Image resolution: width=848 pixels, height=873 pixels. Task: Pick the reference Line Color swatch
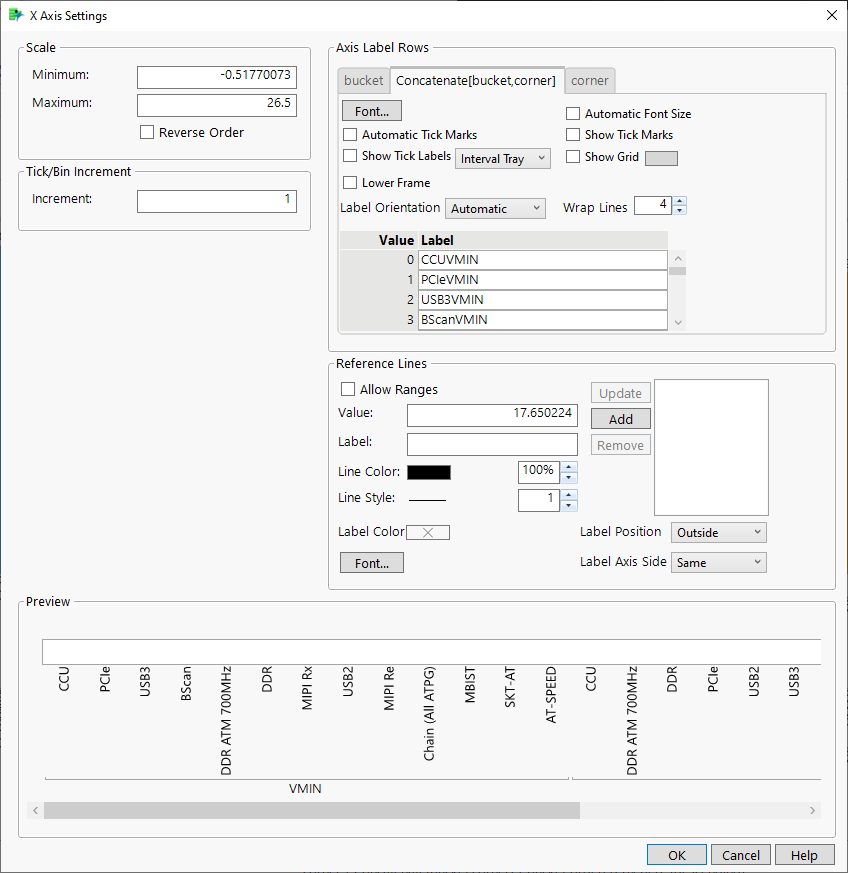click(428, 472)
